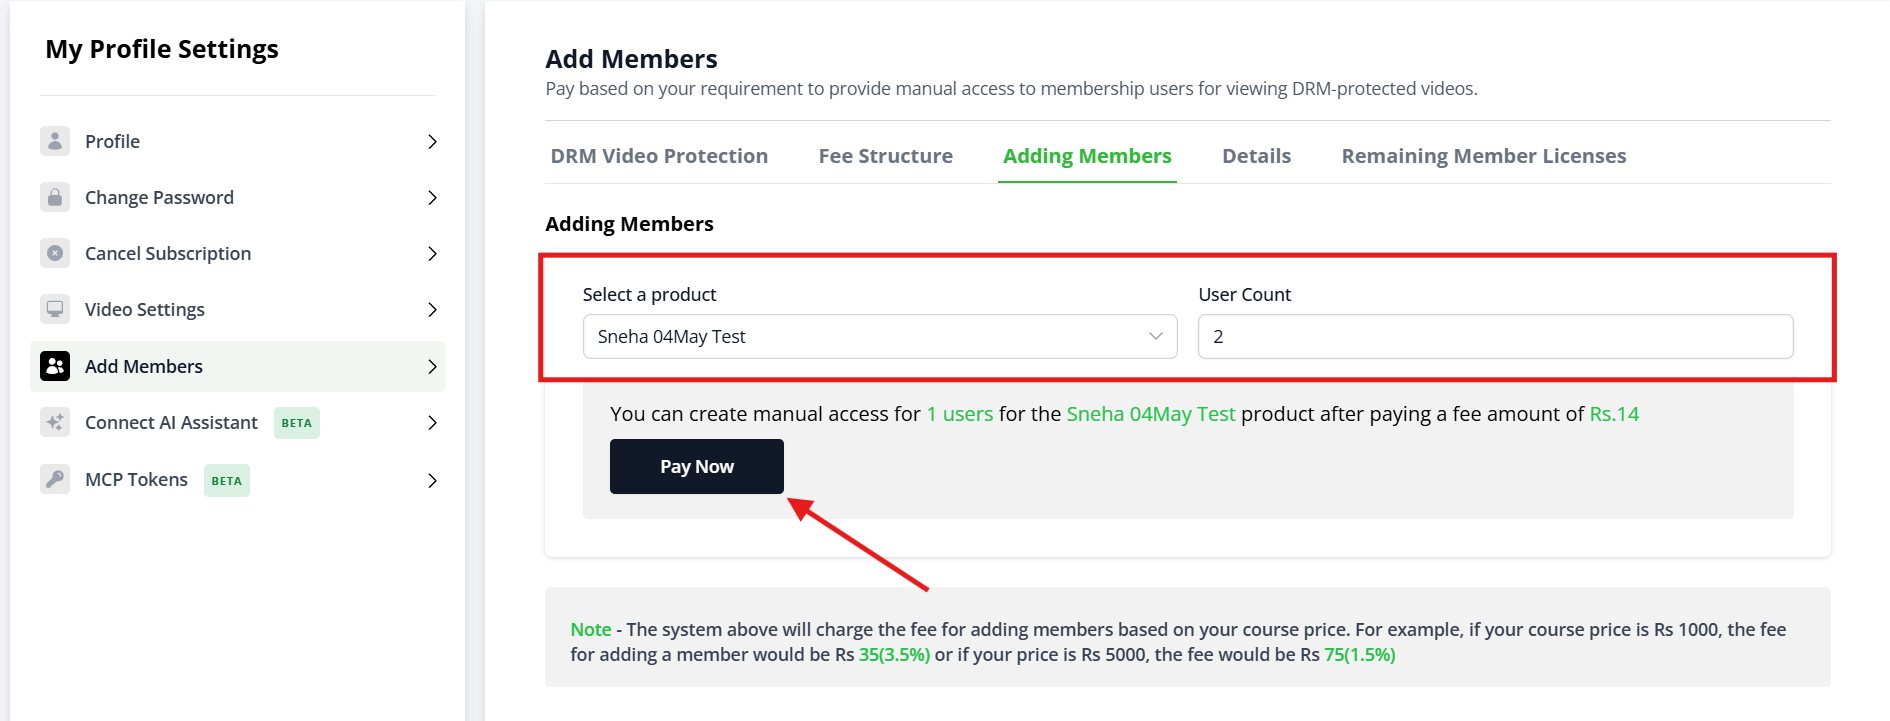Open Cancel Subscription settings
1890x721 pixels.
pos(238,253)
